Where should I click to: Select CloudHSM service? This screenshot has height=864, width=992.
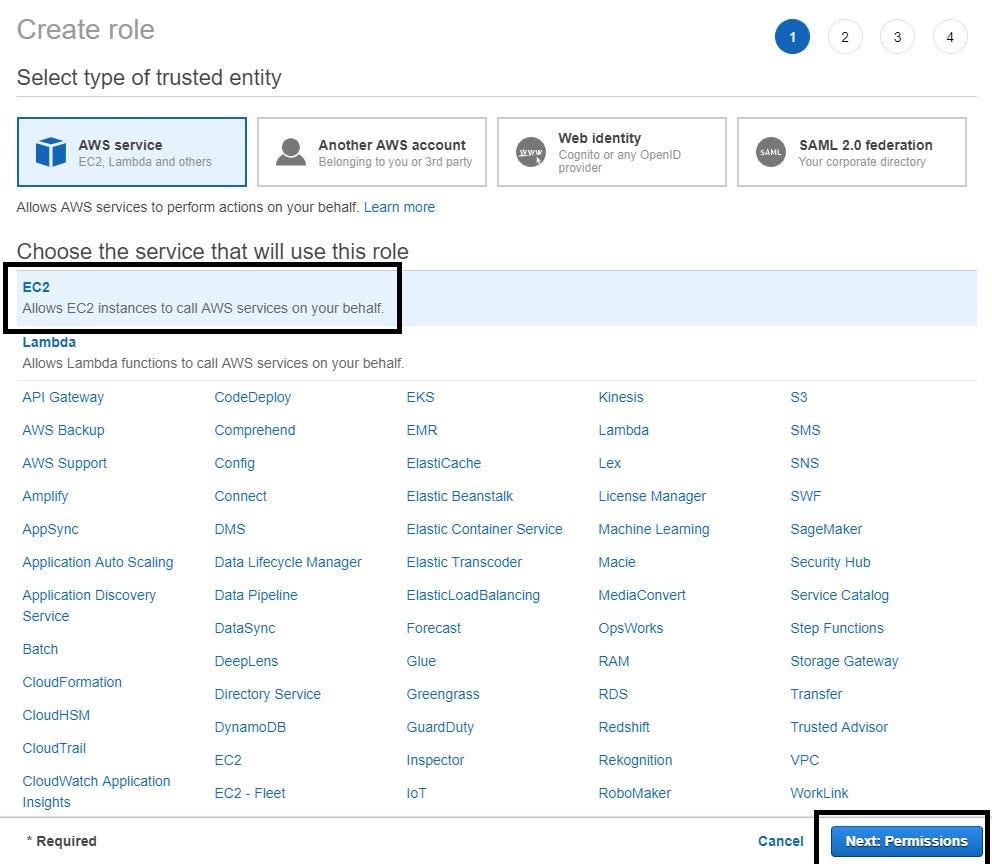coord(56,715)
